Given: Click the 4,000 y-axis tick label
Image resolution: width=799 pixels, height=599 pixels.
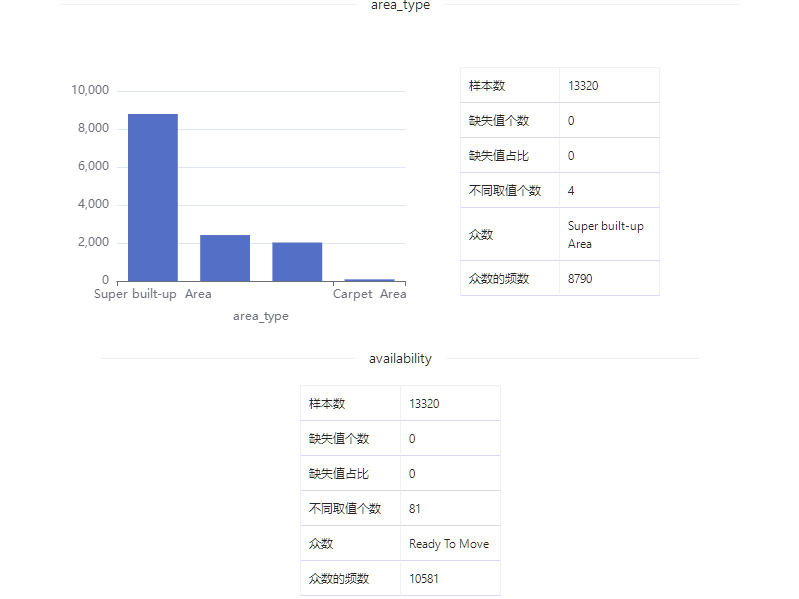Looking at the screenshot, I should 93,204.
